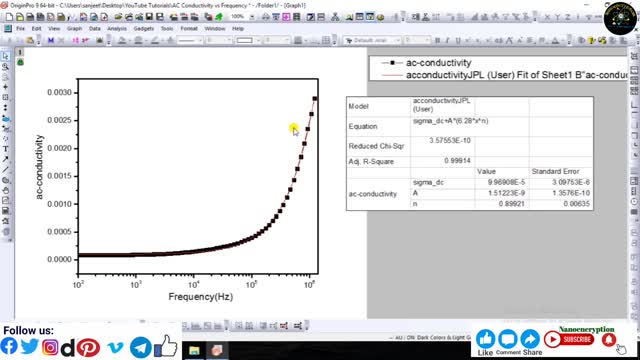The image size is (640, 360).
Task: Click the sigma_dc value 9.96908E-5
Action: [506, 182]
